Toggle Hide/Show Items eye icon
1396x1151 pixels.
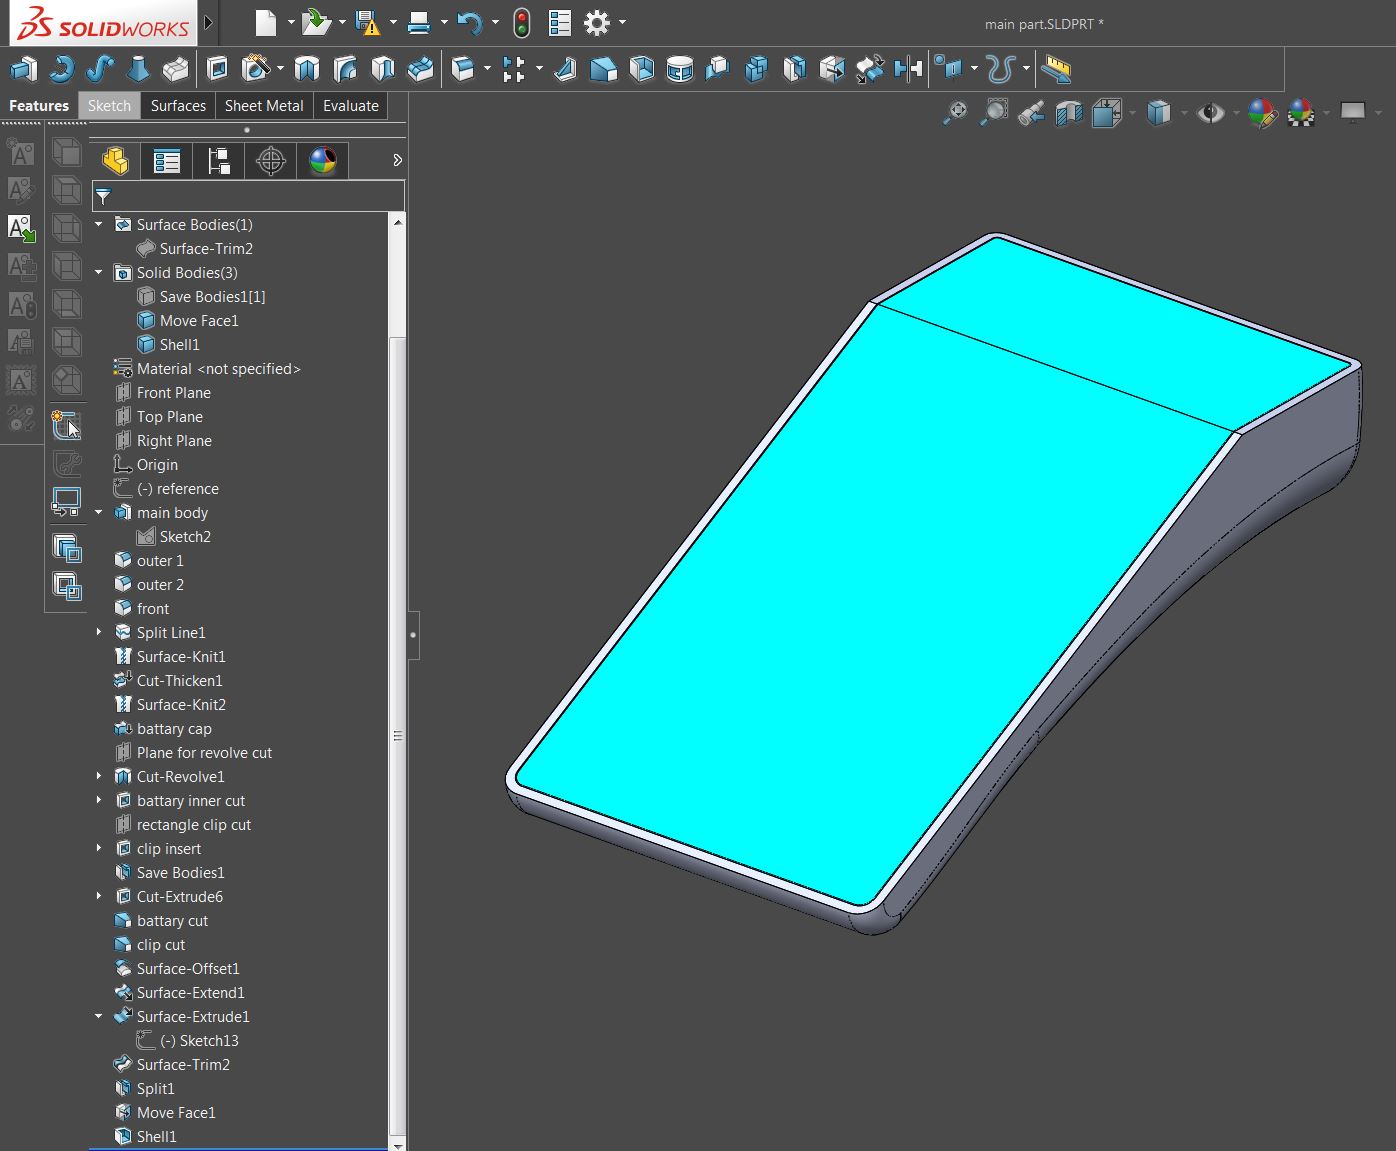(x=1210, y=113)
